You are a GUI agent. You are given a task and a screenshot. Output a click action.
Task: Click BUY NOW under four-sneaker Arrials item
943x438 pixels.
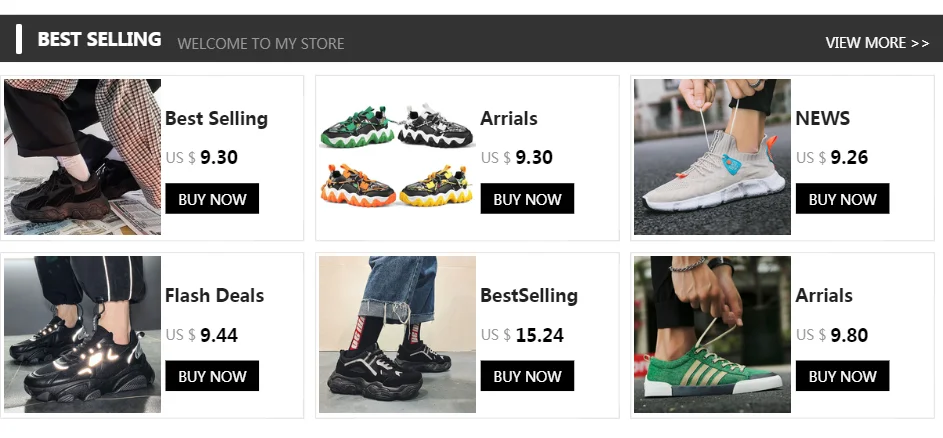pyautogui.click(x=527, y=199)
